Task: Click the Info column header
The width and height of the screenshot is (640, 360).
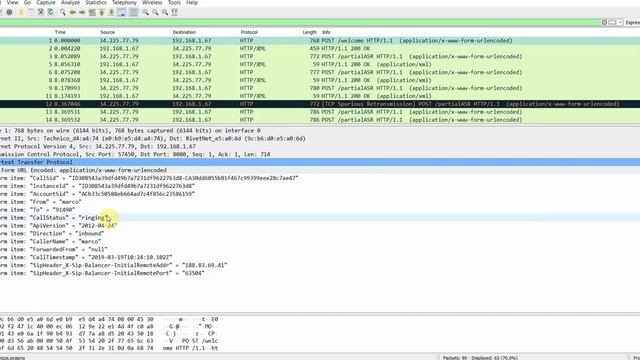Action: (x=326, y=32)
